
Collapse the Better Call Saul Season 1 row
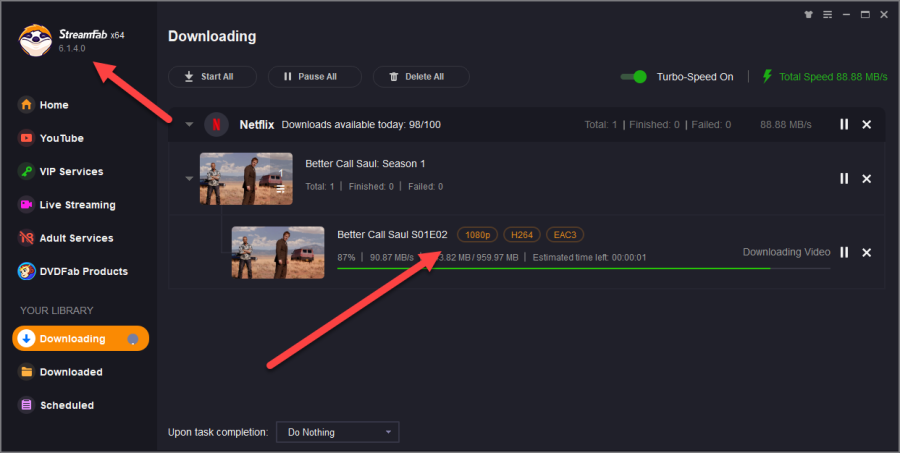click(189, 179)
